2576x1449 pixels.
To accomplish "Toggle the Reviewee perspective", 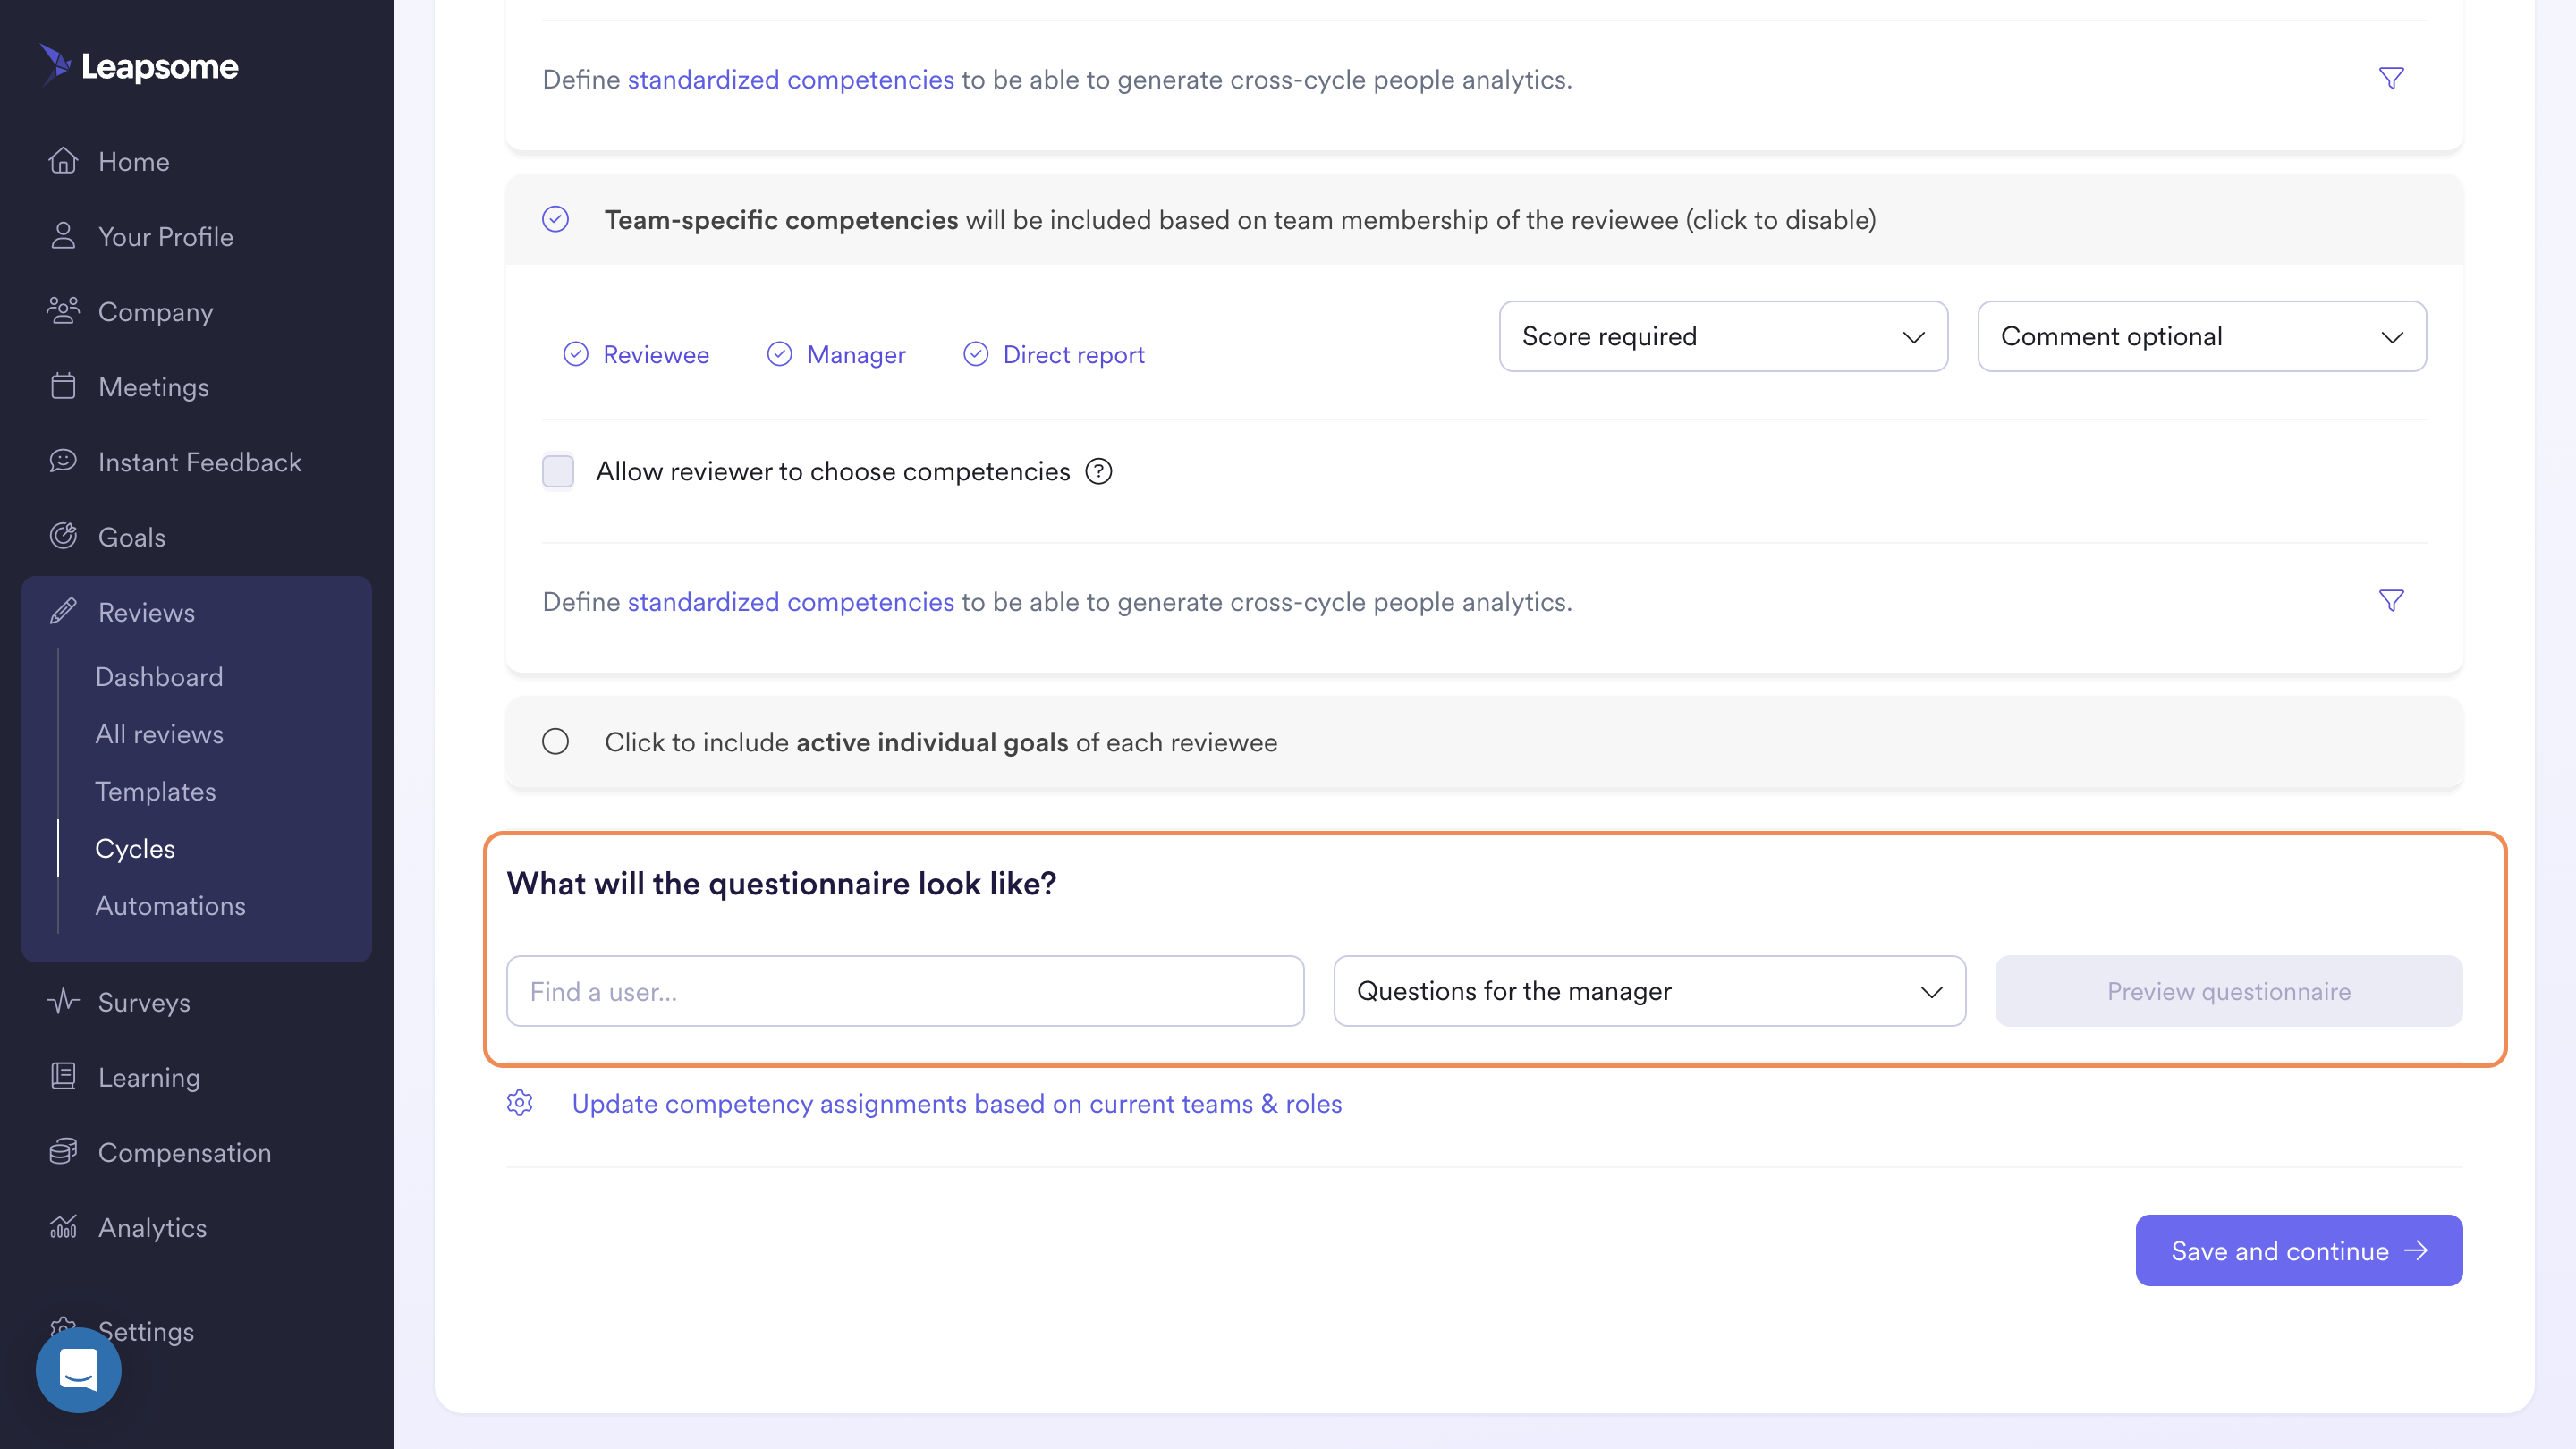I will pyautogui.click(x=636, y=354).
